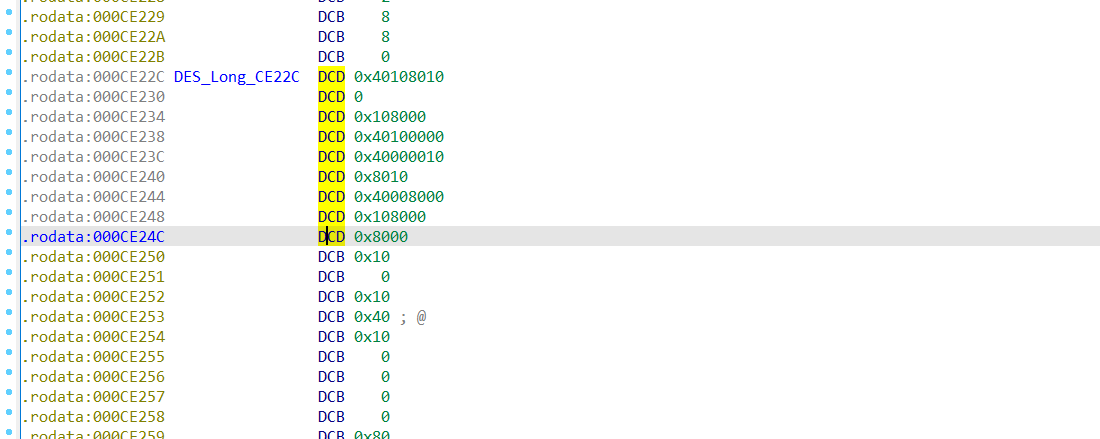The height and width of the screenshot is (439, 1100).
Task: Click the DCB mnemonic on row 000CE250
Action: 331,257
